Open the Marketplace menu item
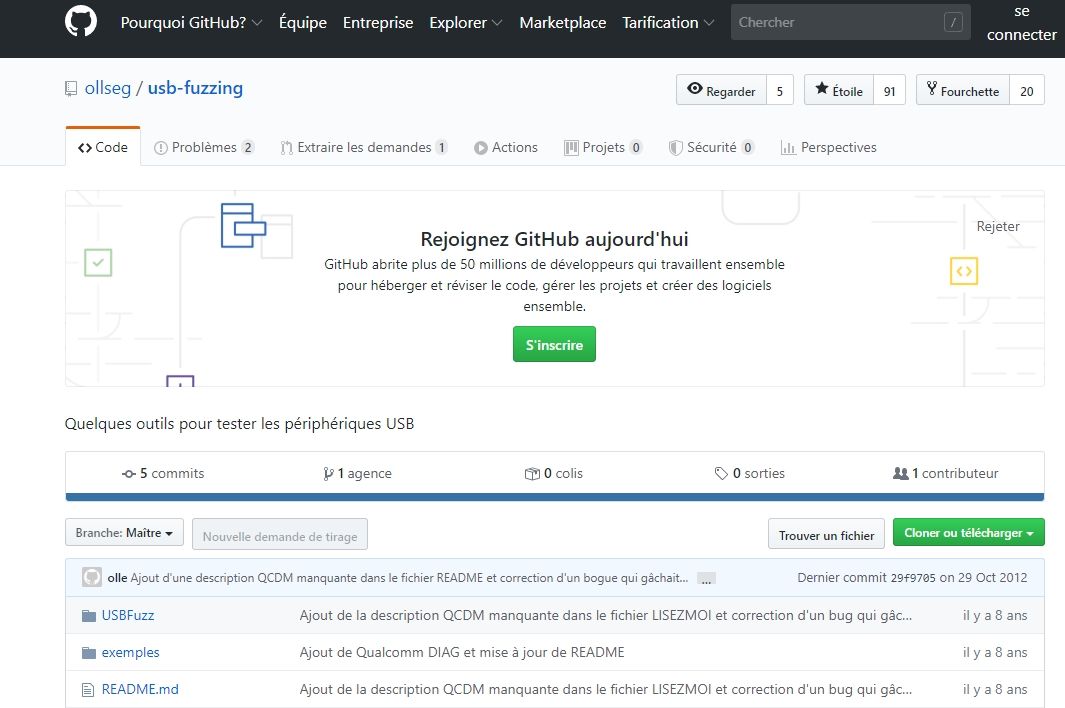The height and width of the screenshot is (708, 1065). tap(562, 22)
